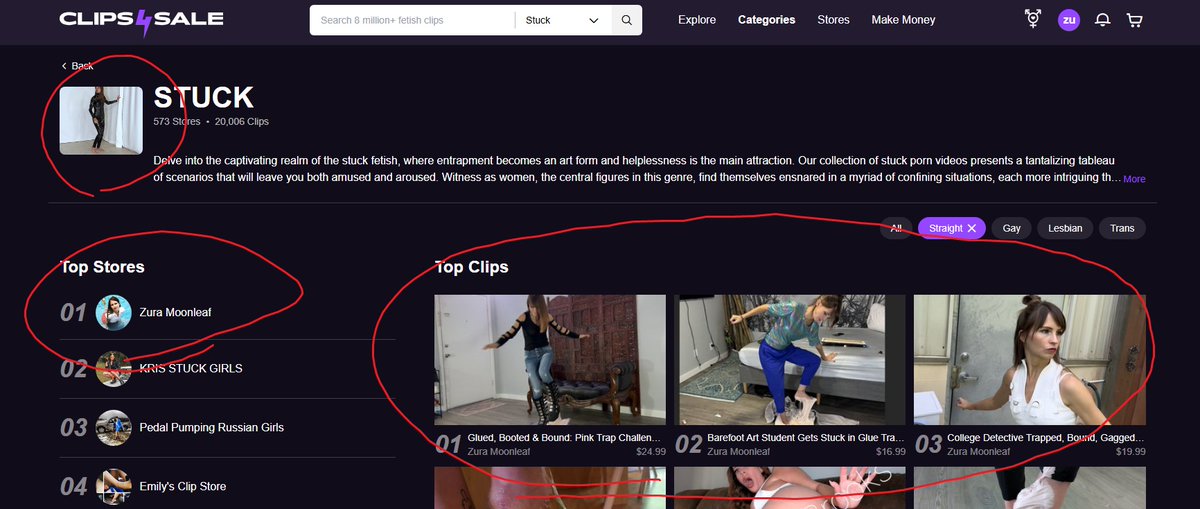Click the $24.99 price
The width and height of the screenshot is (1200, 509).
tap(651, 452)
